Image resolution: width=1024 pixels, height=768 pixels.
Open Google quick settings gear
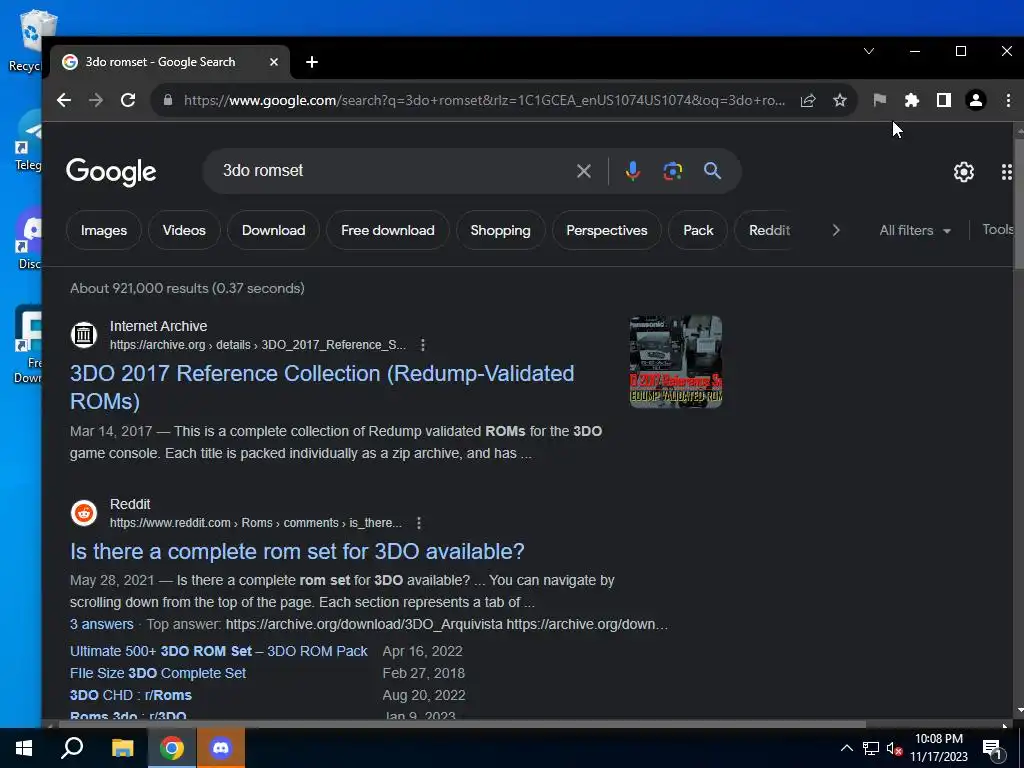click(964, 172)
